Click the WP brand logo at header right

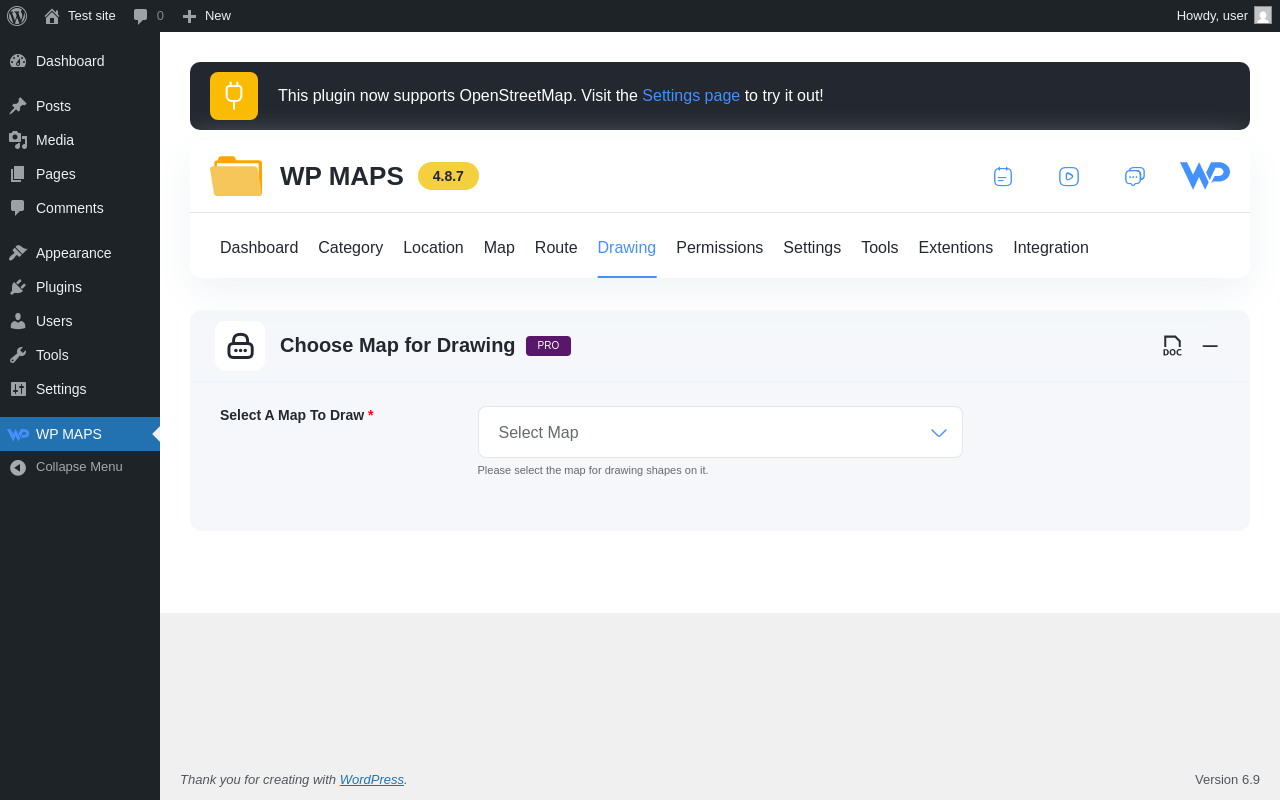1205,176
